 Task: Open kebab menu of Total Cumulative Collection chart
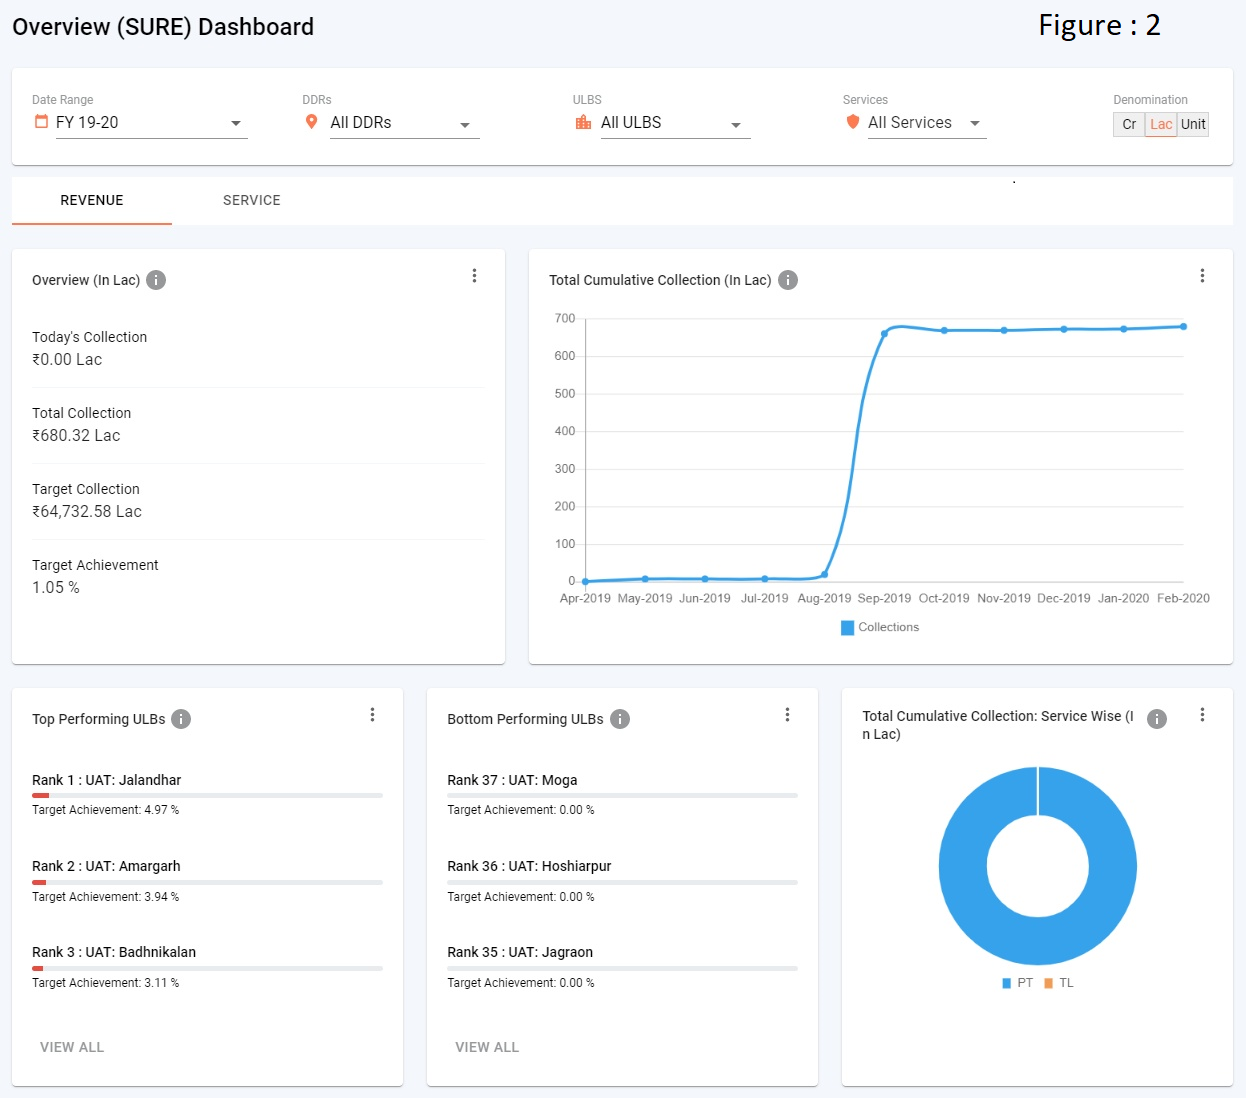click(1202, 276)
